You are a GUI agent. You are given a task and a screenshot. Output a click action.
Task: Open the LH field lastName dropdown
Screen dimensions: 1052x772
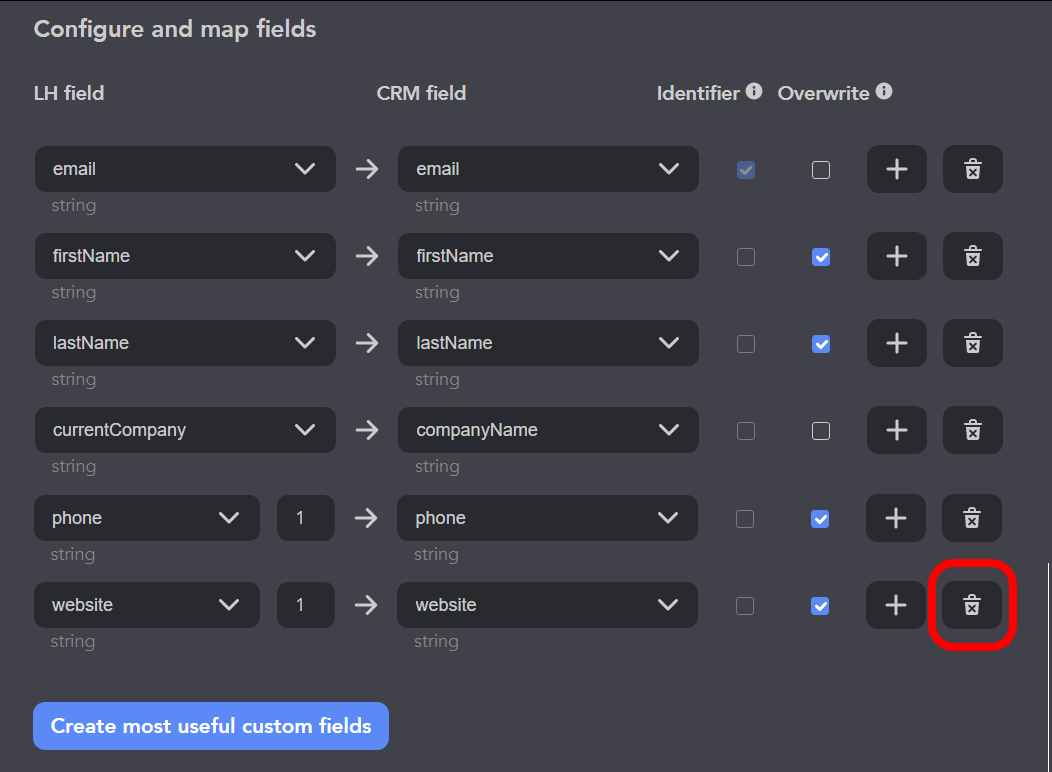point(185,343)
